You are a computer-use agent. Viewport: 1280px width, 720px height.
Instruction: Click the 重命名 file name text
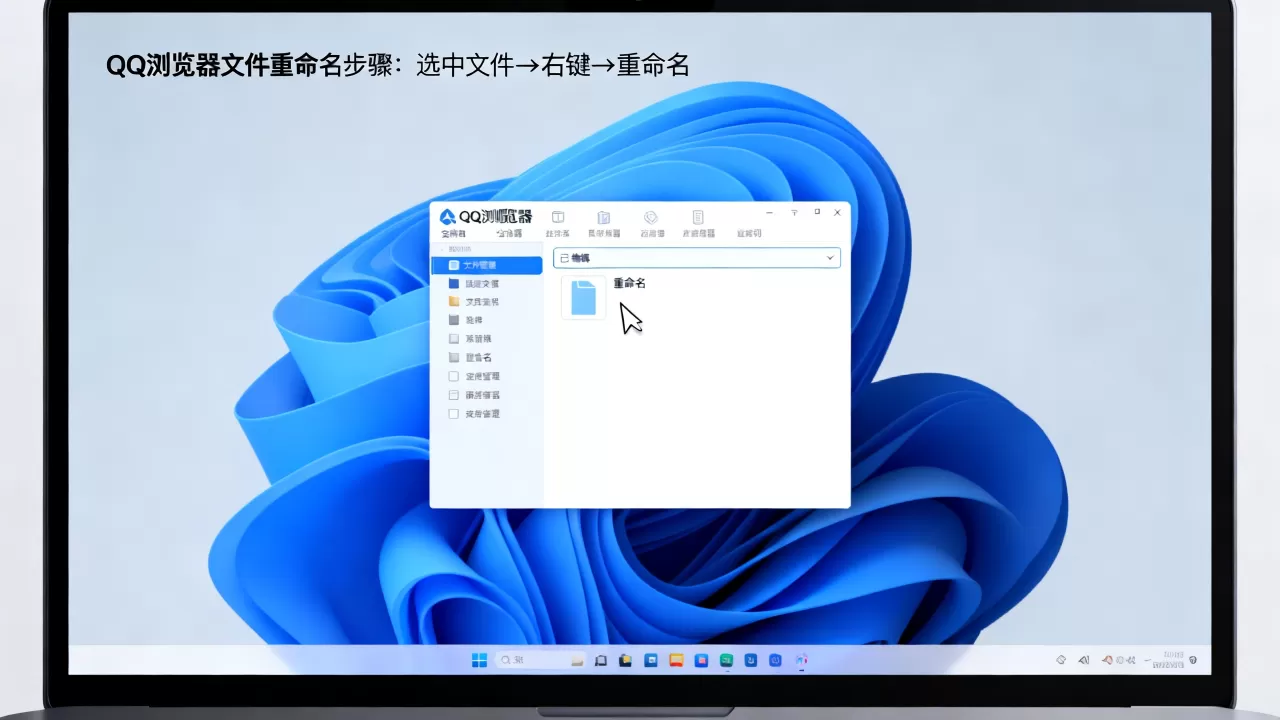pyautogui.click(x=629, y=283)
